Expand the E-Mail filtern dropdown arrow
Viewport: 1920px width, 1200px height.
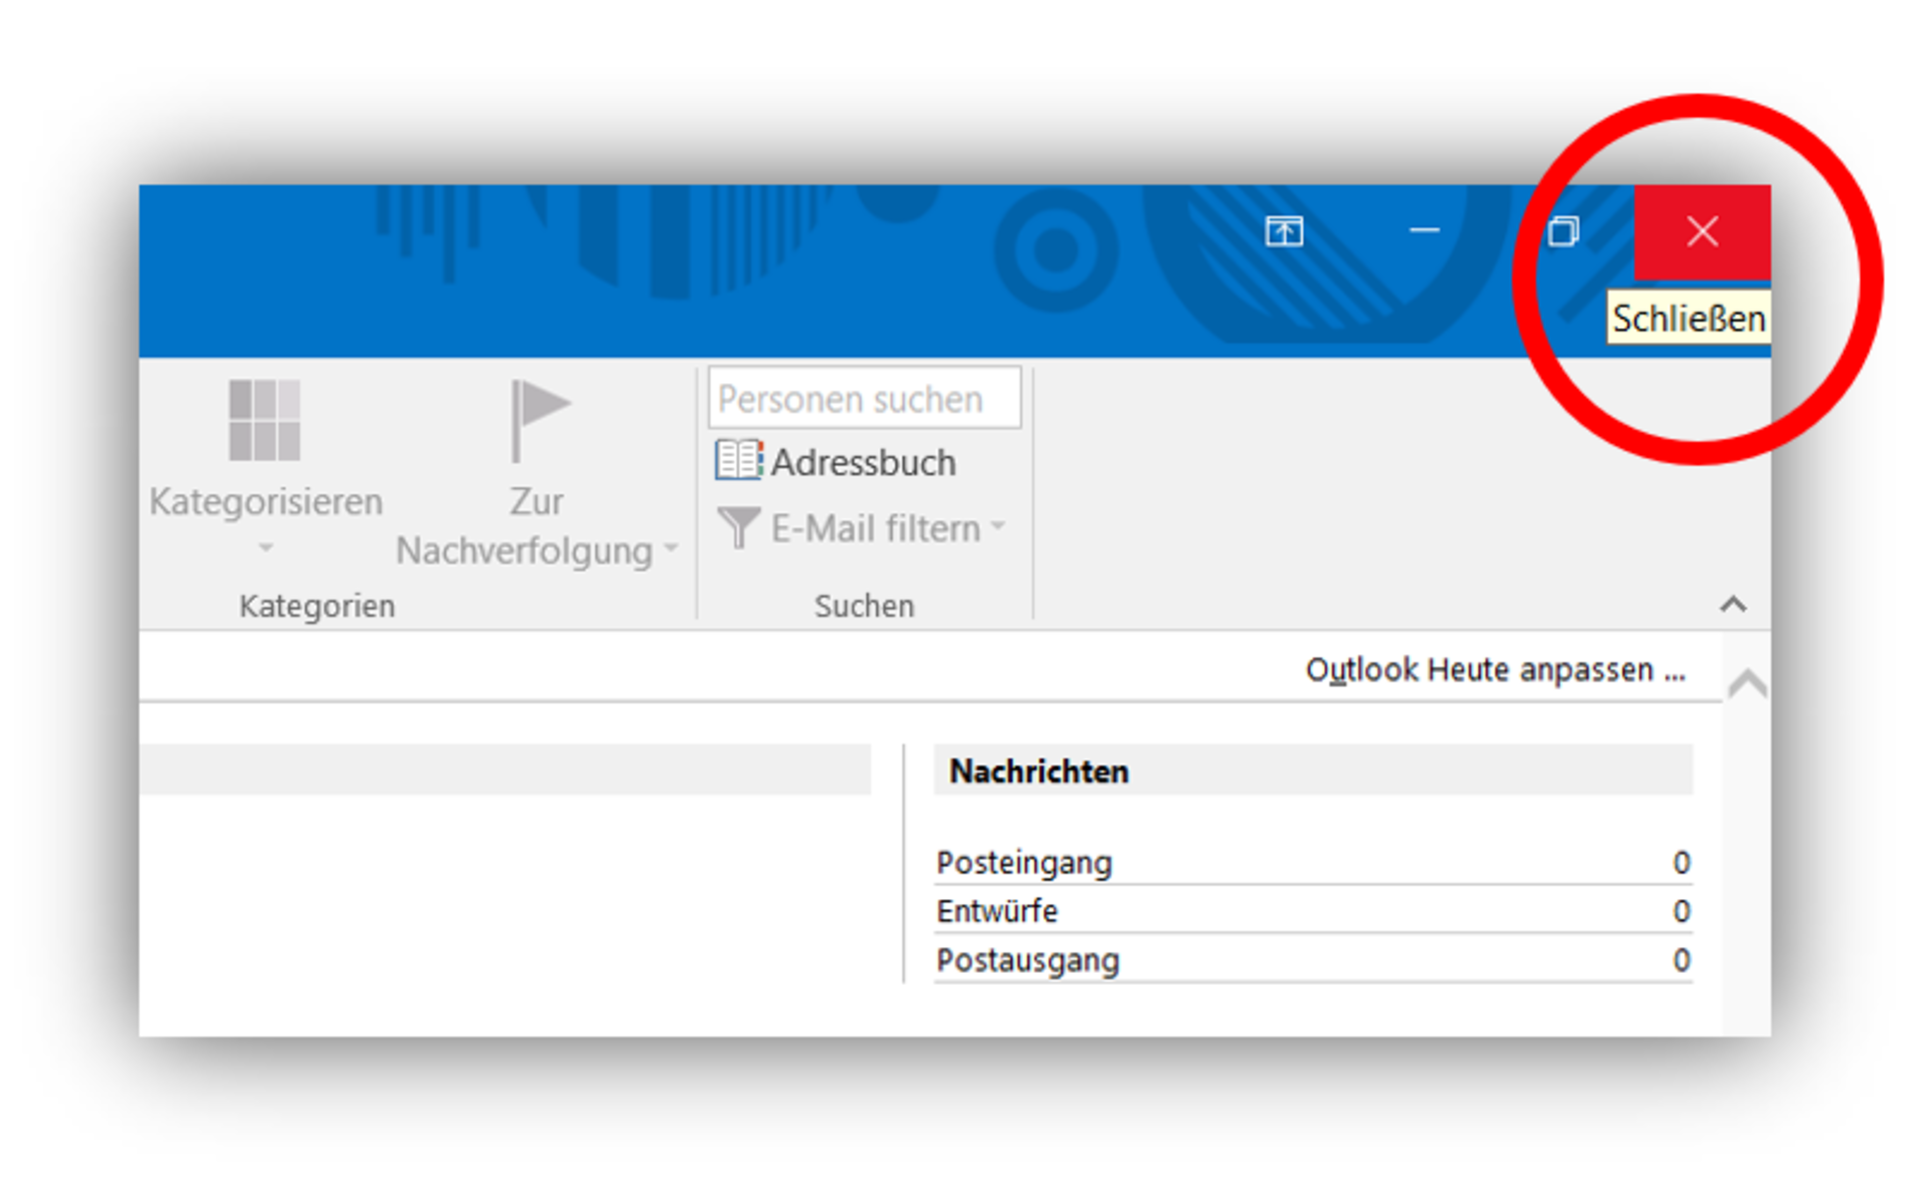(x=998, y=526)
